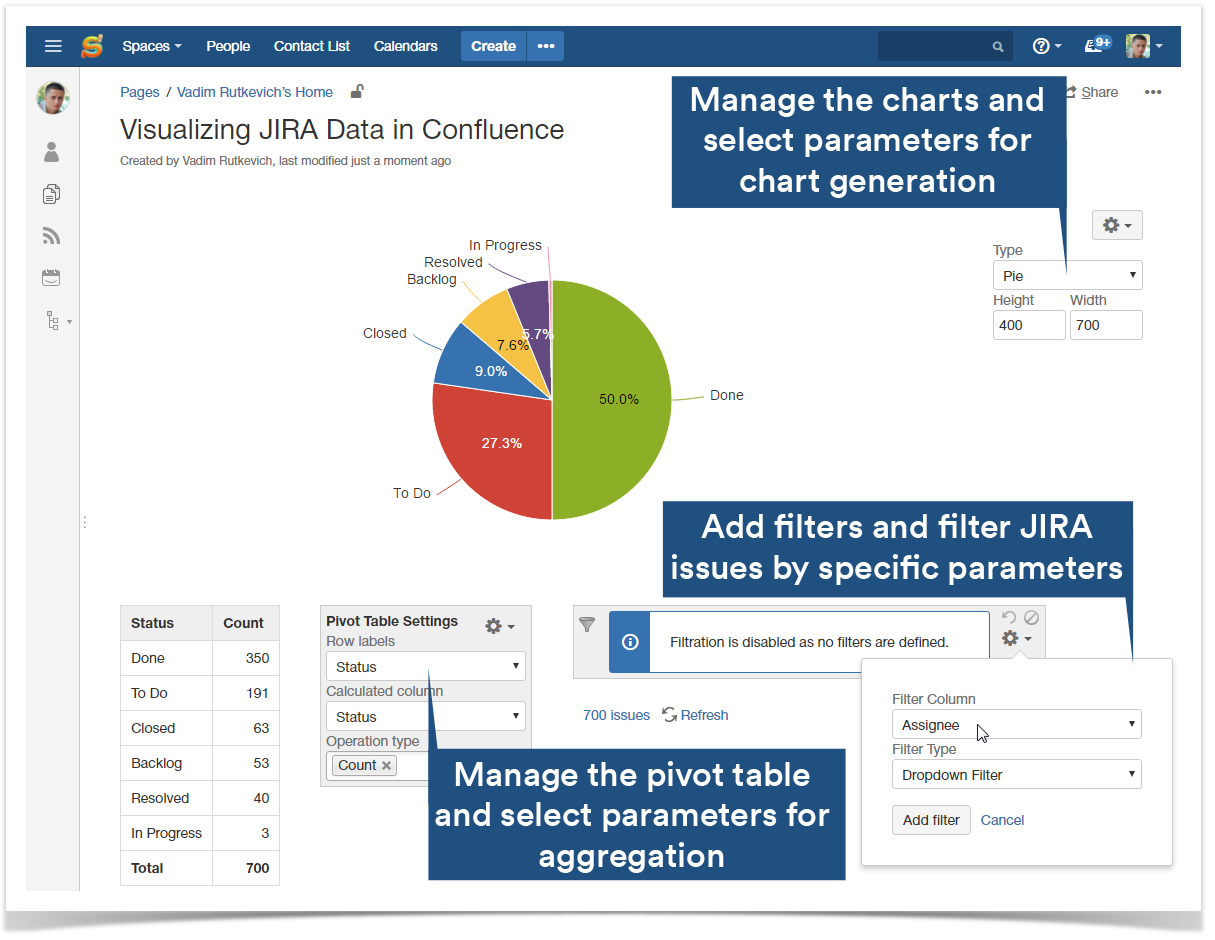Image resolution: width=1215 pixels, height=940 pixels.
Task: Open the pages icon in the sidebar
Action: [x=51, y=194]
